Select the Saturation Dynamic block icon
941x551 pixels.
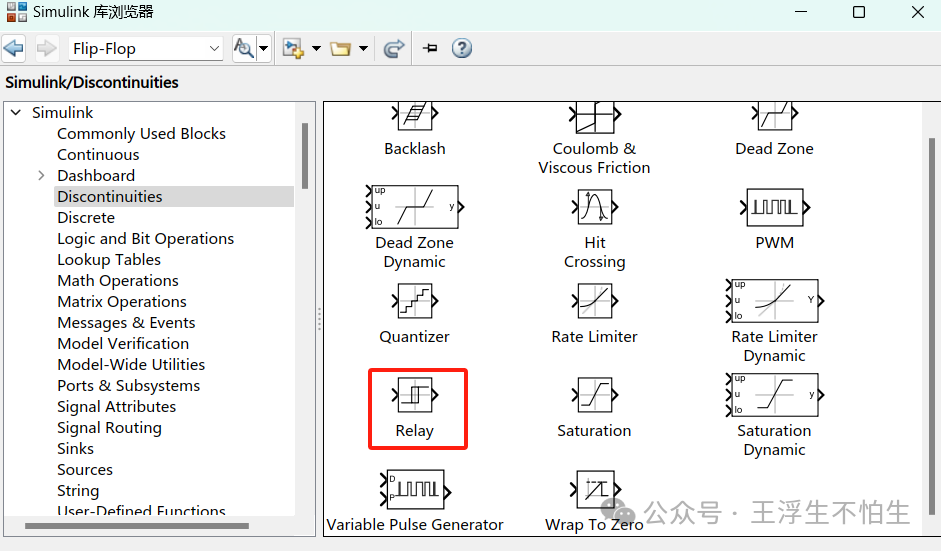pos(775,394)
